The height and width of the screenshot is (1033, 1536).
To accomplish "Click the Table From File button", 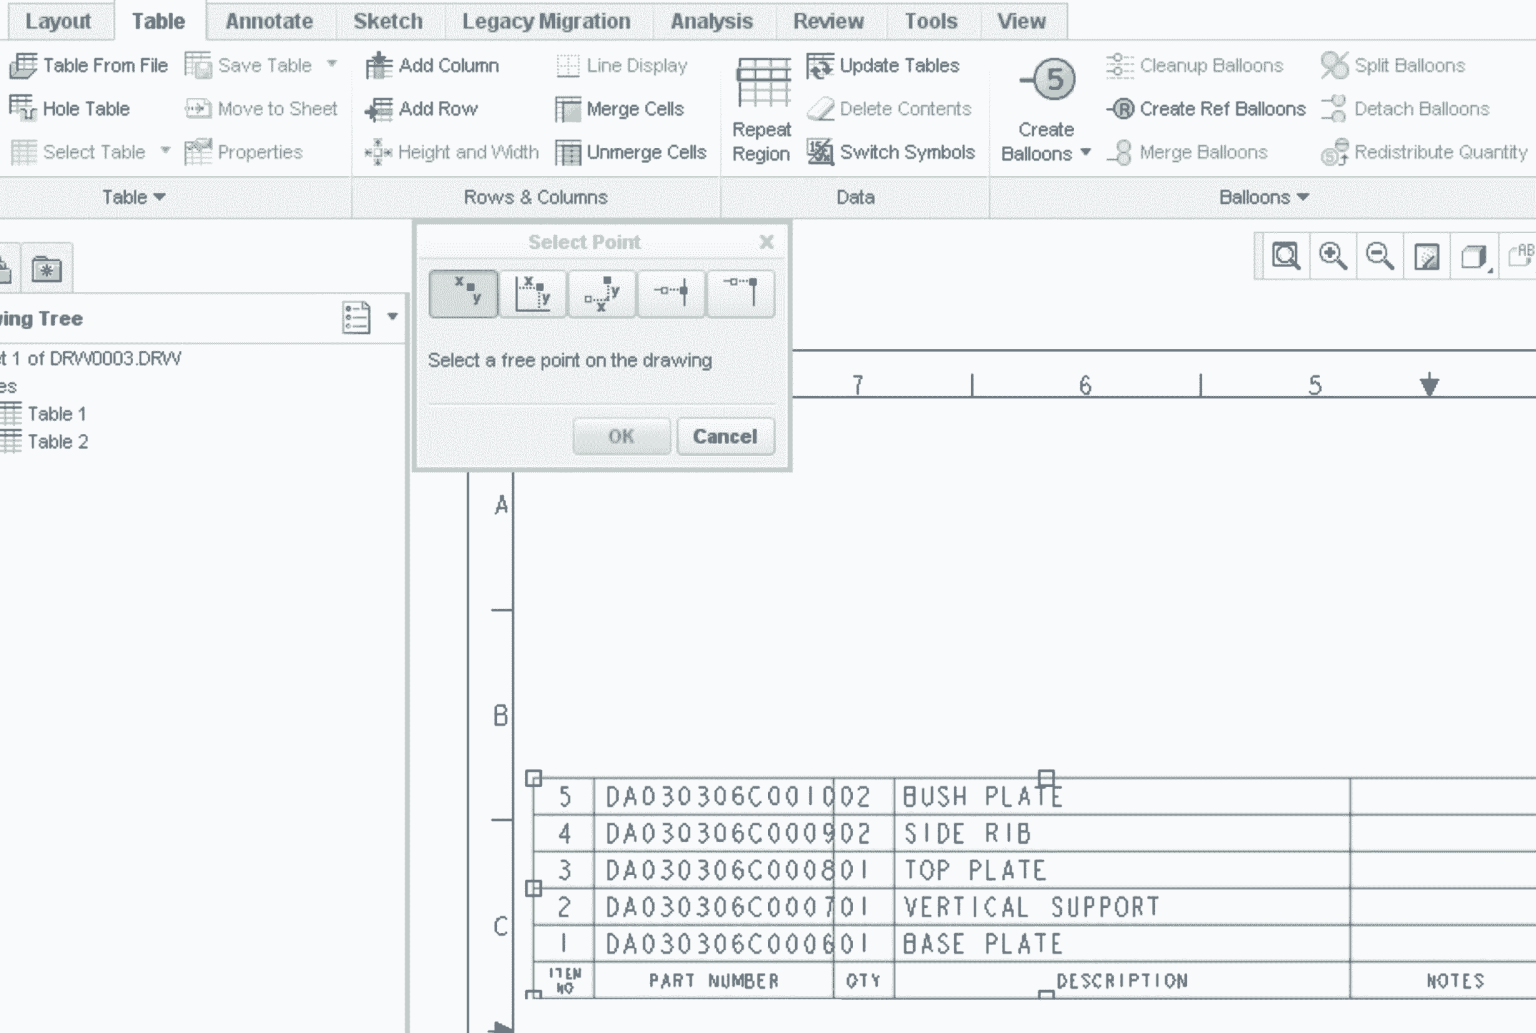I will [x=90, y=65].
